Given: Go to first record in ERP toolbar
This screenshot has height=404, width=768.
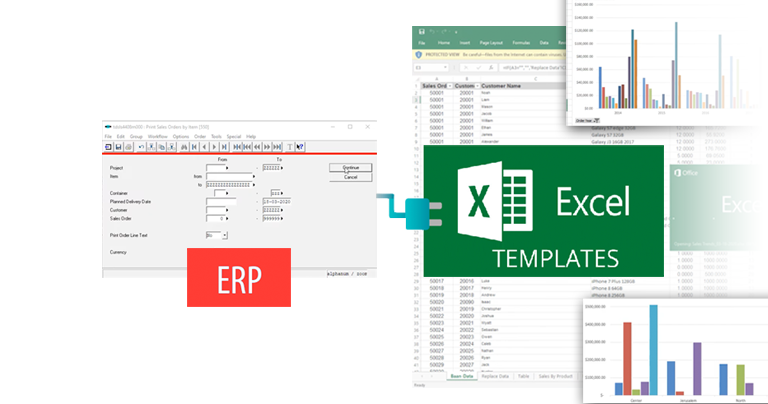Looking at the screenshot, I should click(x=194, y=147).
